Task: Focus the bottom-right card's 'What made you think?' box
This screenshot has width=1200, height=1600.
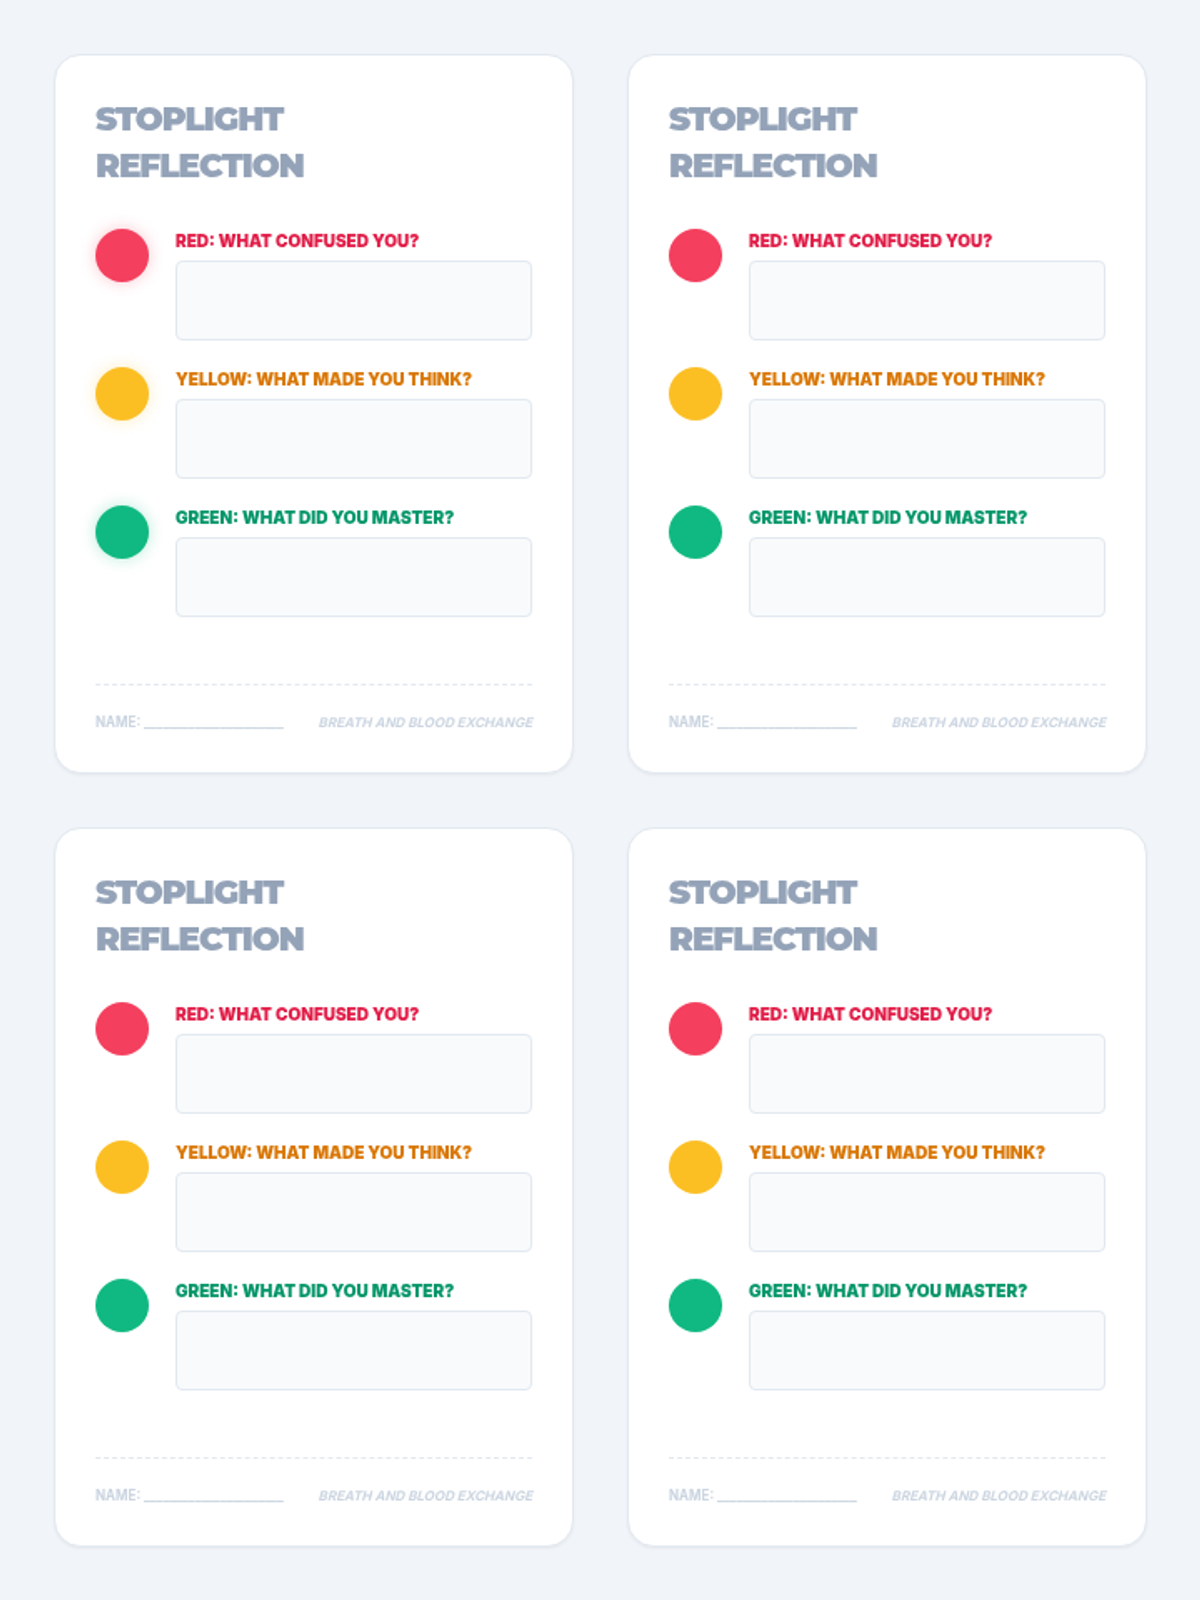Action: tap(926, 1212)
